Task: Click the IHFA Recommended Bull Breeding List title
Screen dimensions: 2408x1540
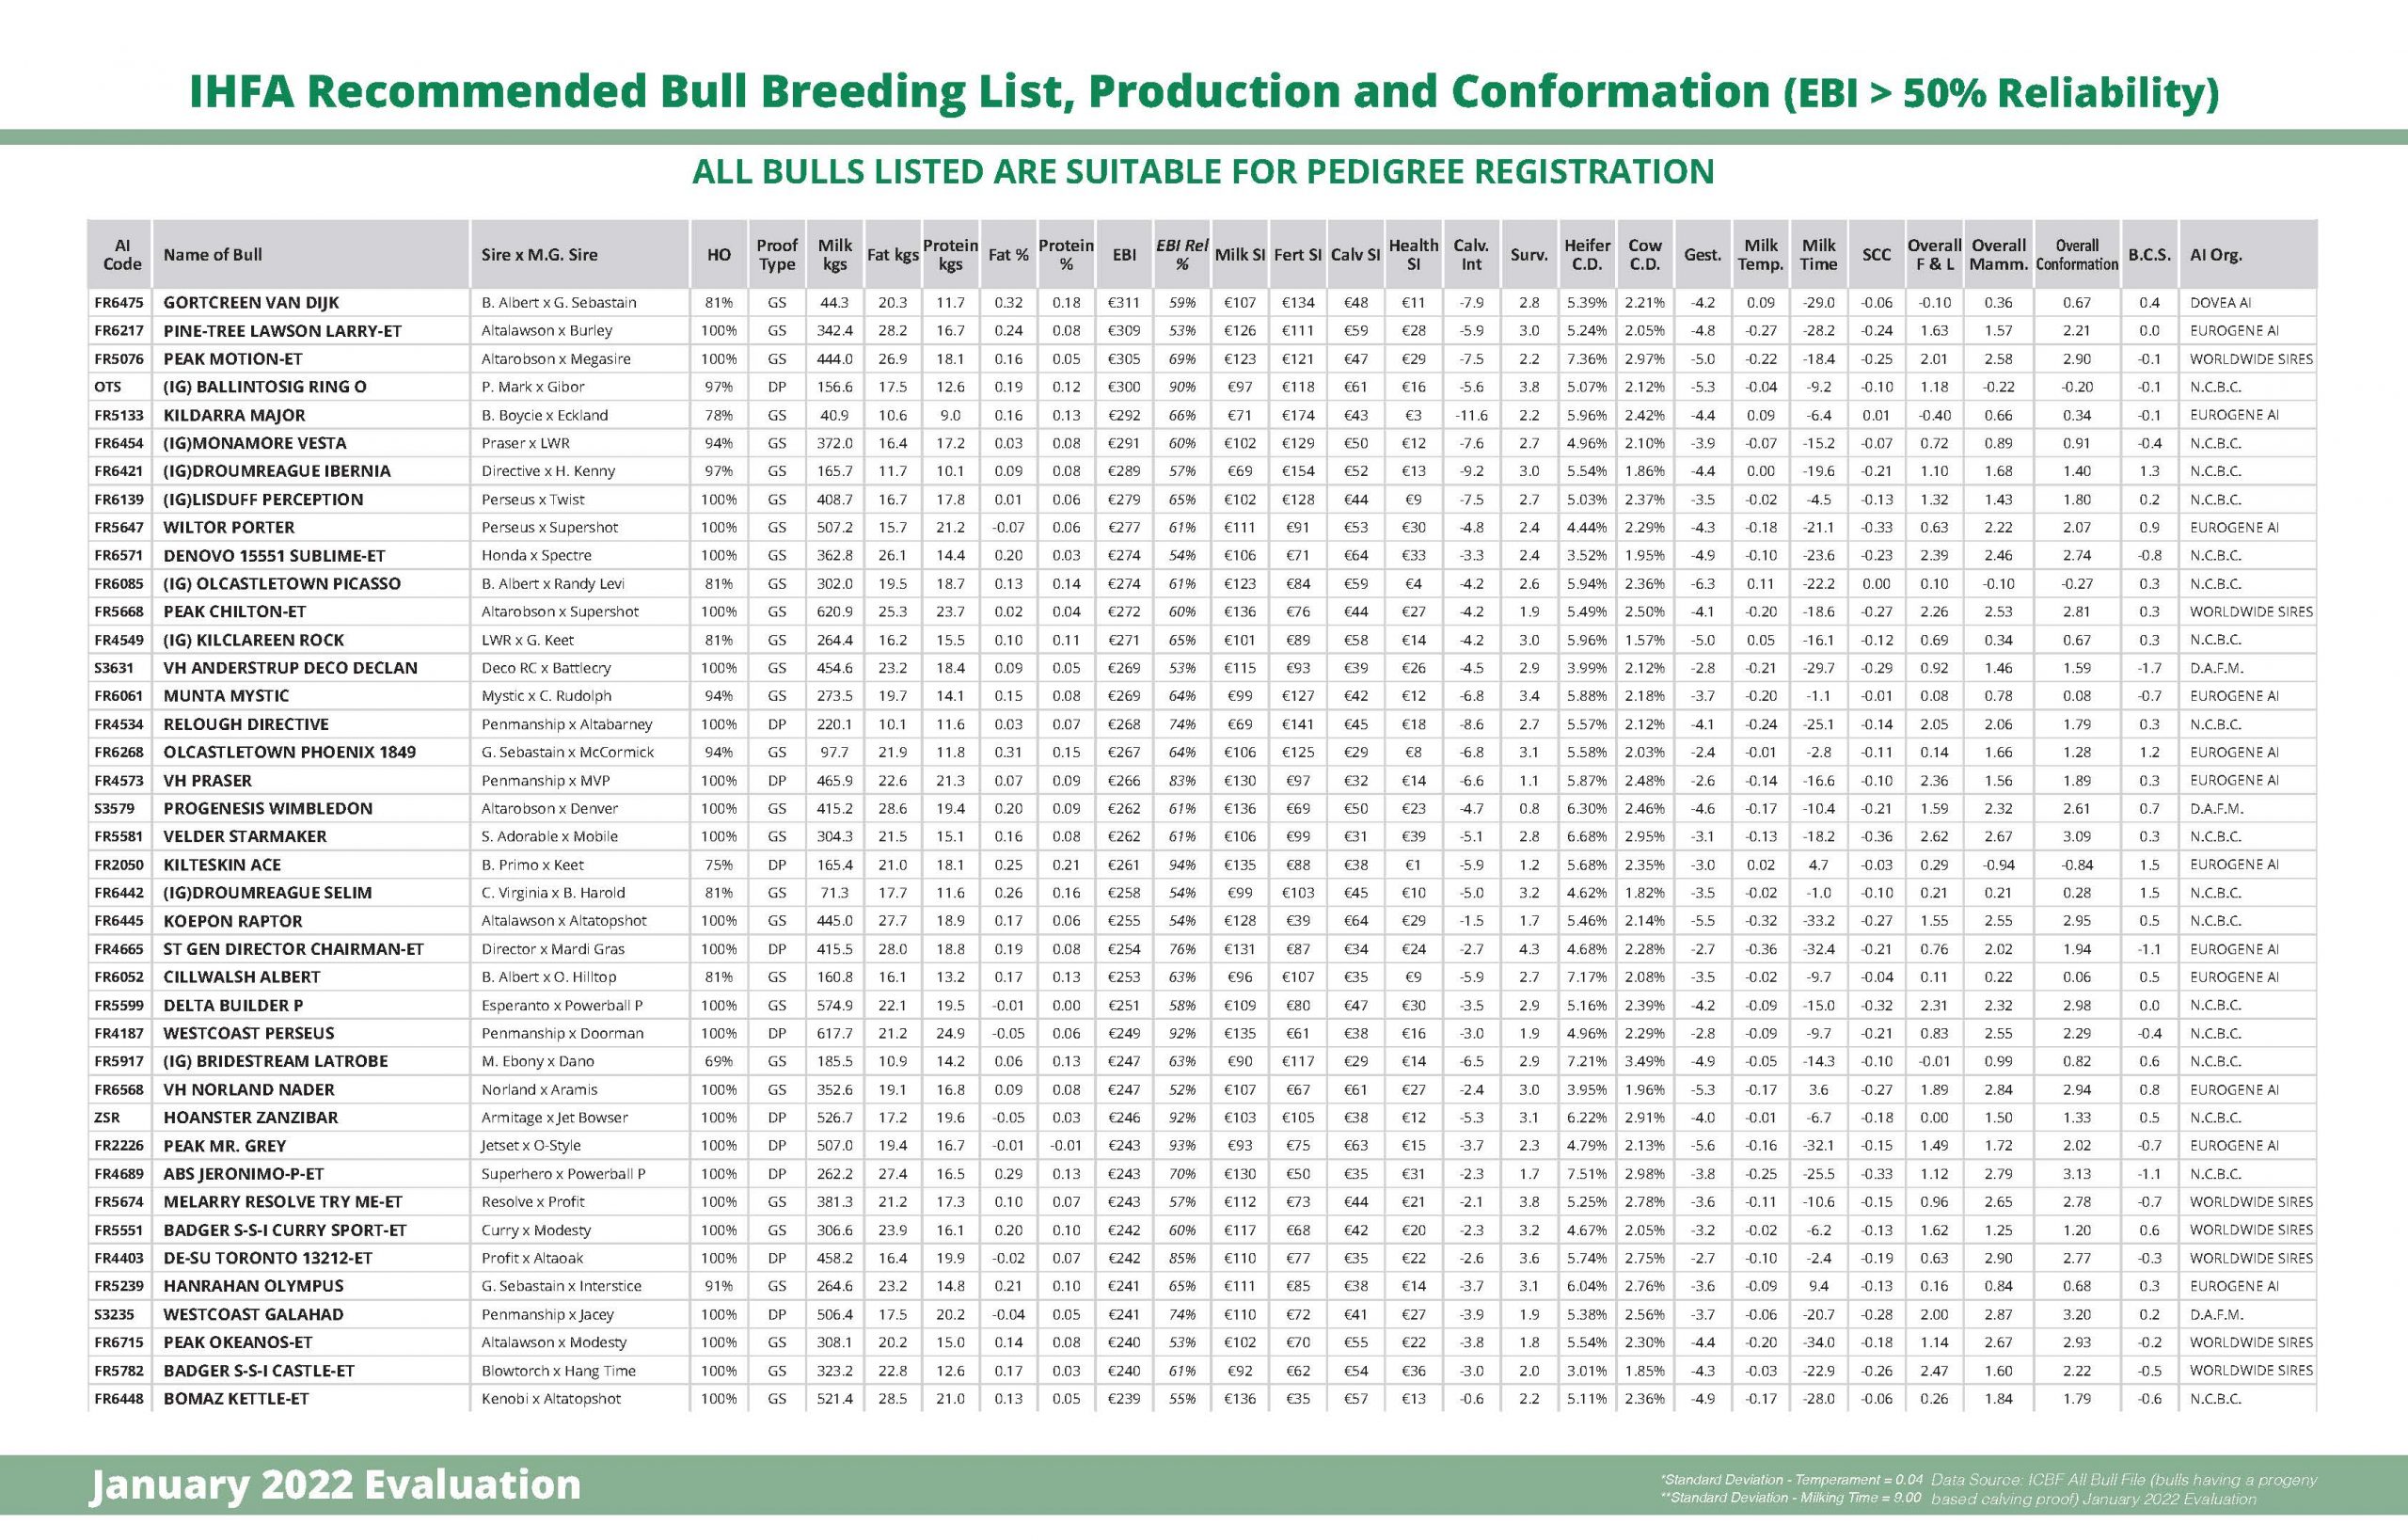Action: click(x=1204, y=91)
